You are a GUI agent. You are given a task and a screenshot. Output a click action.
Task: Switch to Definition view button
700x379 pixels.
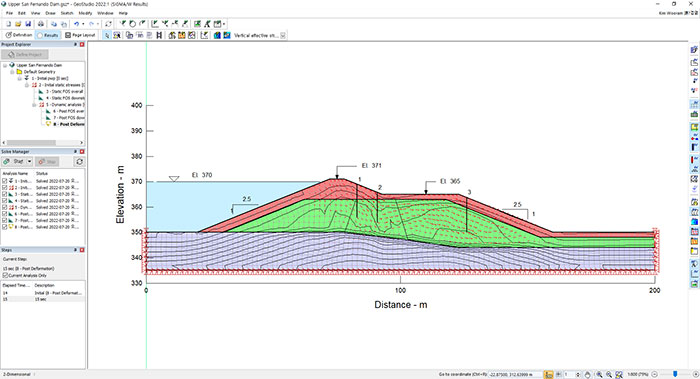click(x=19, y=35)
